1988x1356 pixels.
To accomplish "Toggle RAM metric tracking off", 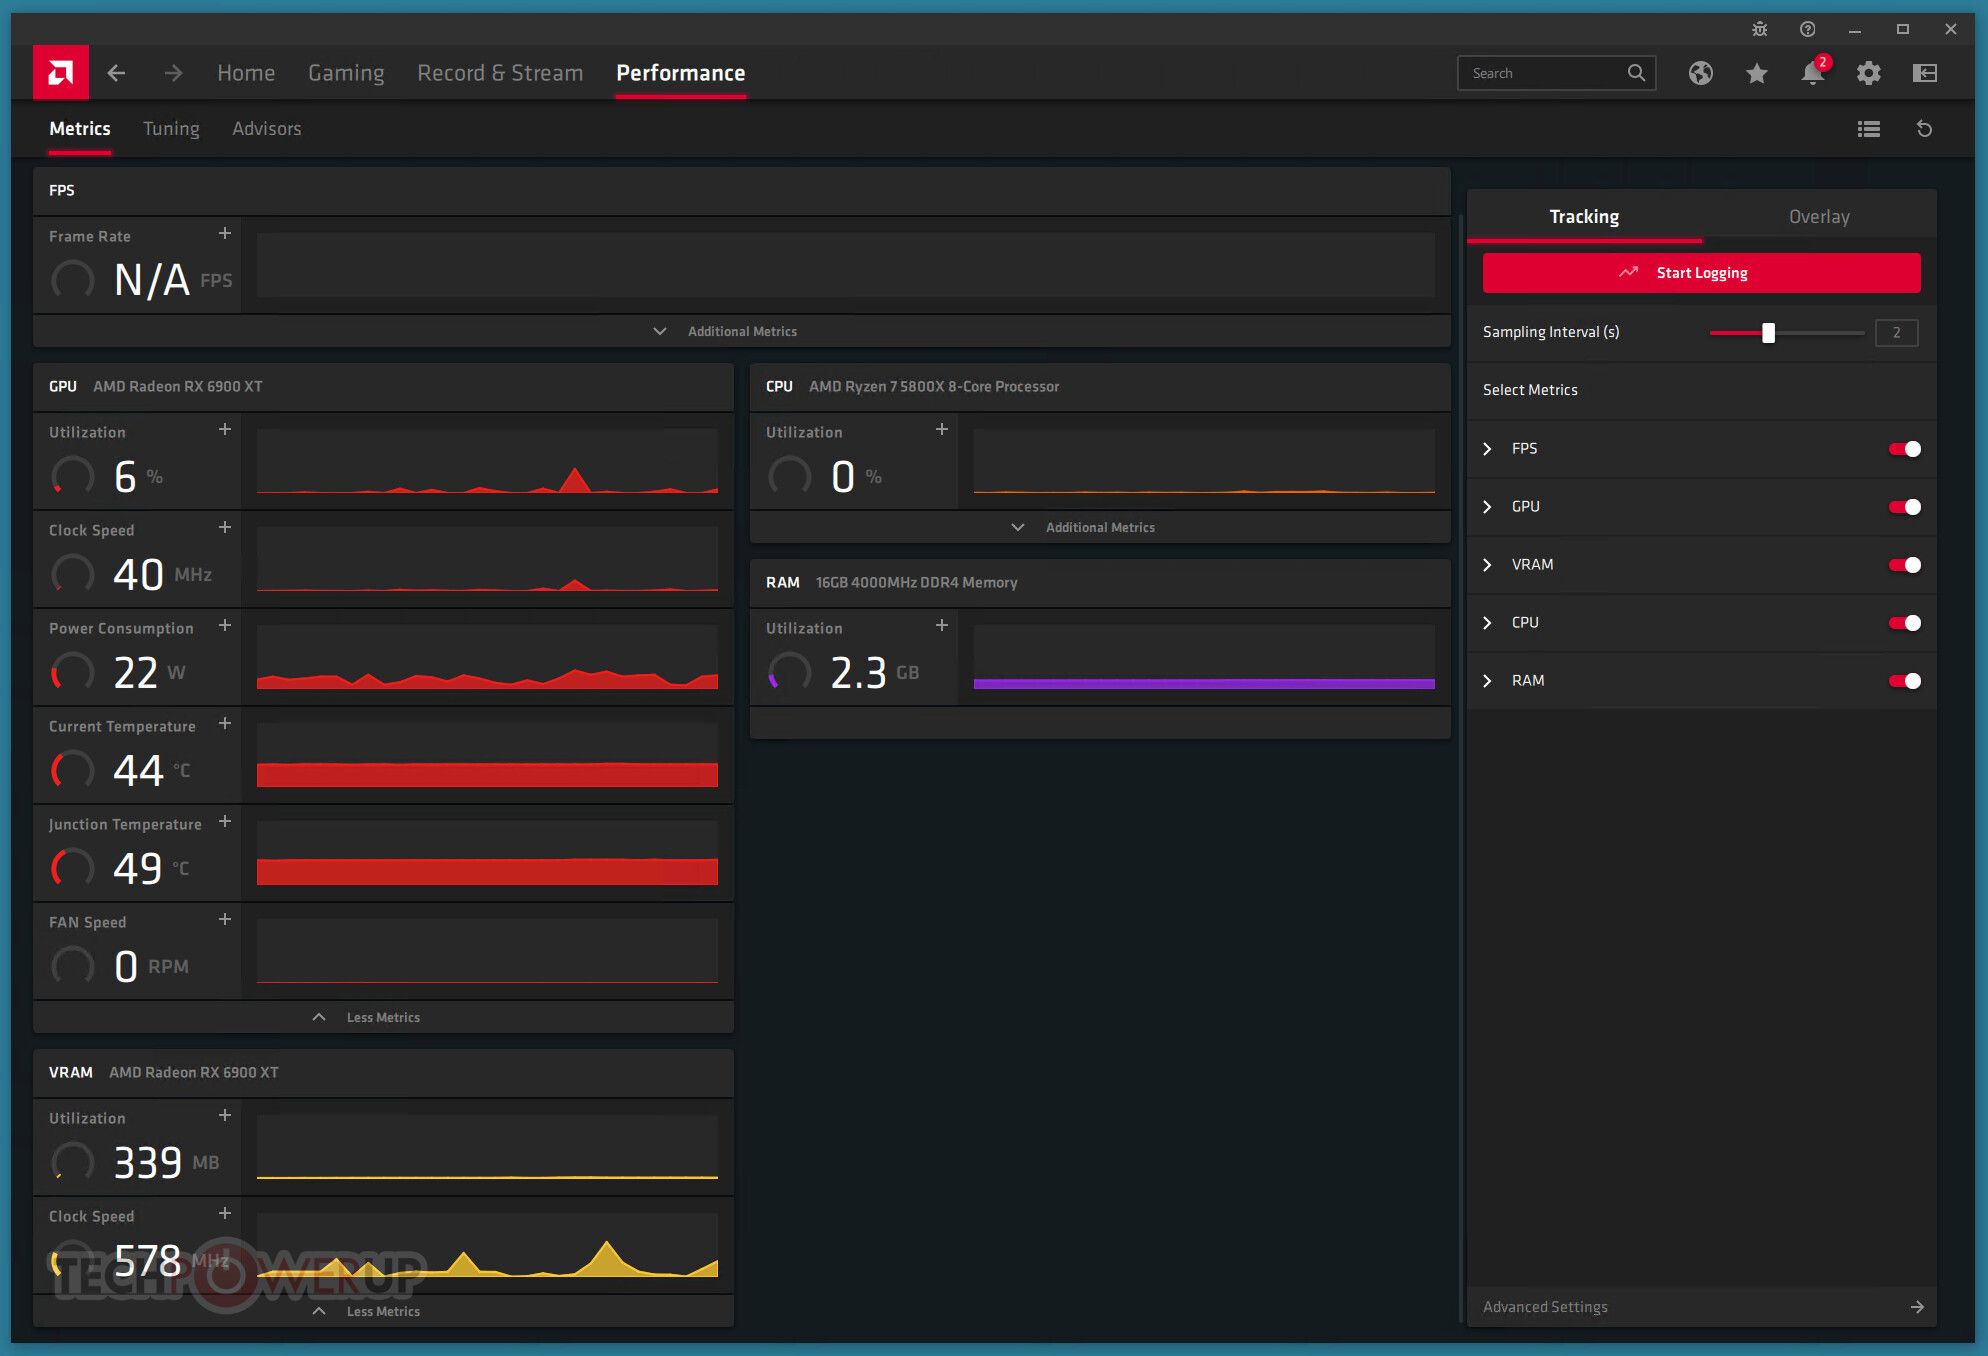I will (1905, 681).
